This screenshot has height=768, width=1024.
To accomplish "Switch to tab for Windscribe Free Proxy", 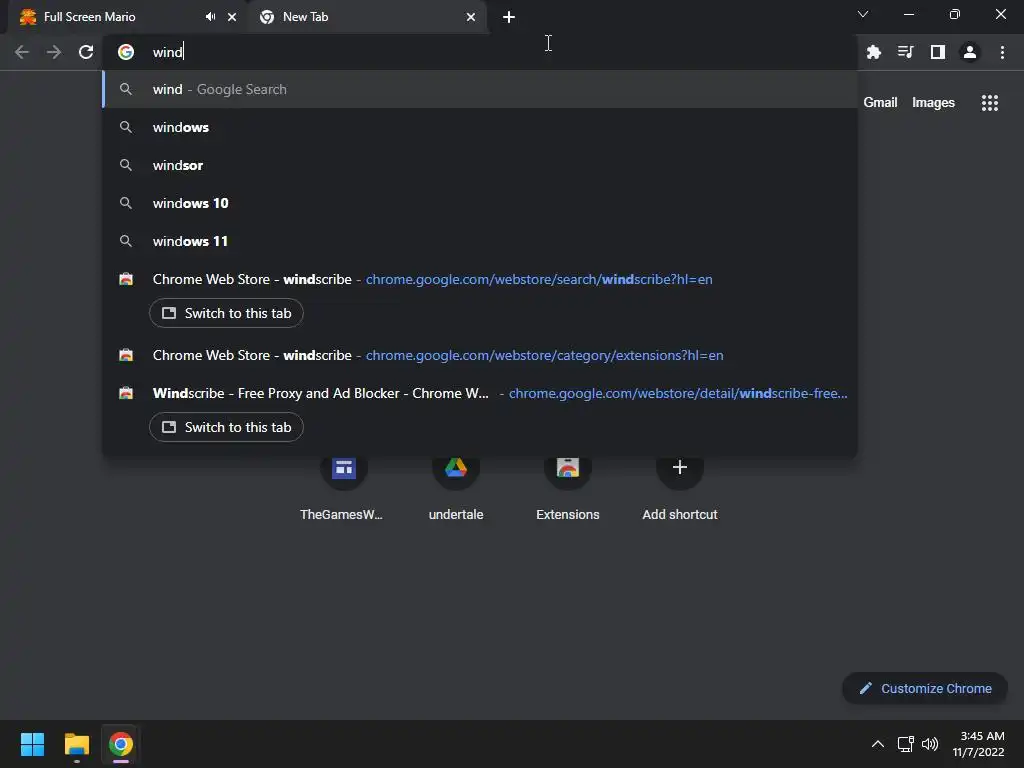I will pos(226,427).
